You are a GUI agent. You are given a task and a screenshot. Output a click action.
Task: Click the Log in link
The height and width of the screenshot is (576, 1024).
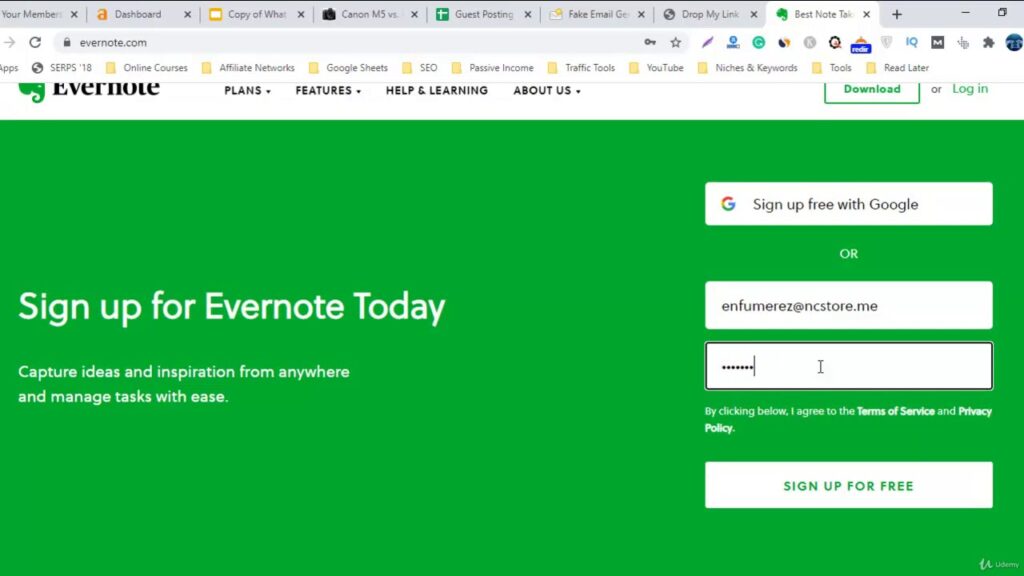tap(970, 89)
